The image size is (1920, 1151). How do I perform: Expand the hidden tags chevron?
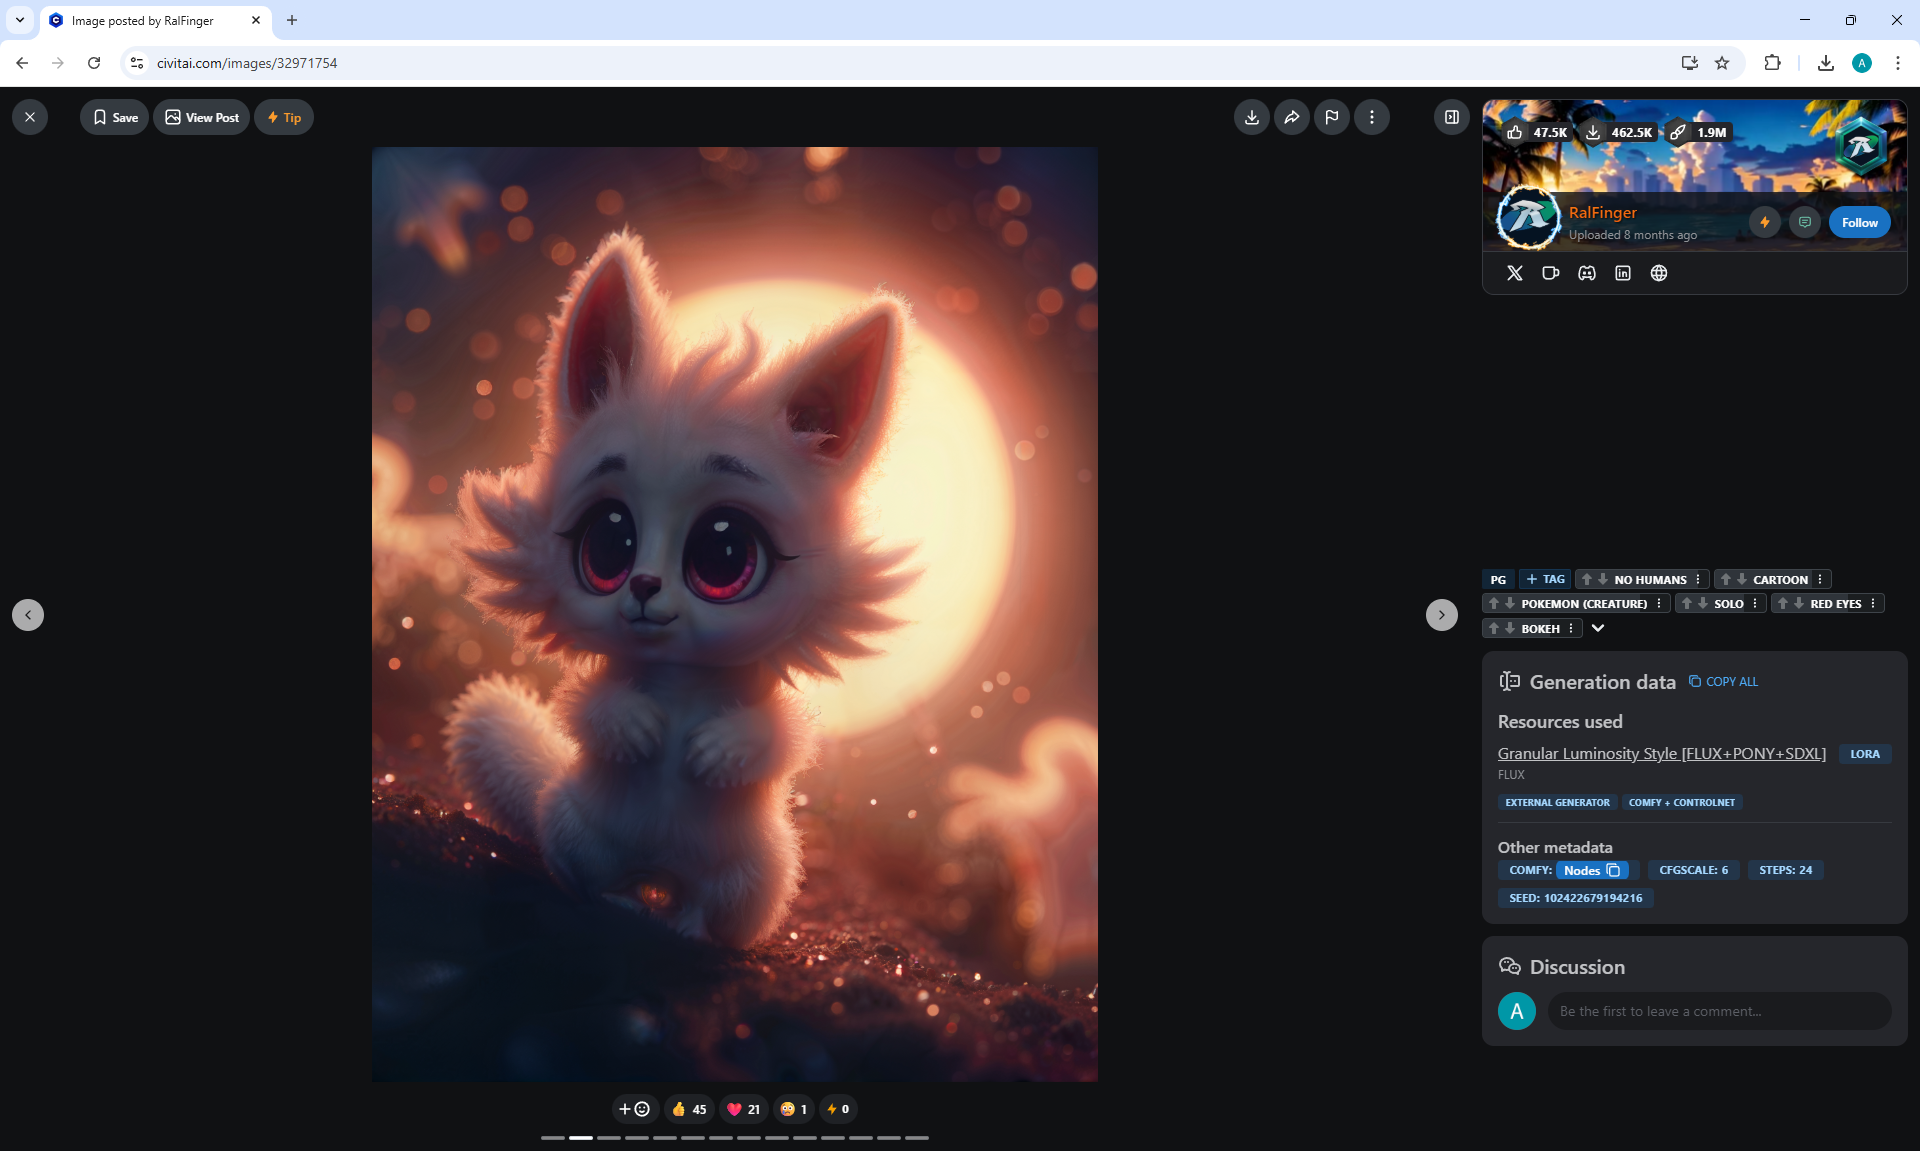(x=1598, y=629)
